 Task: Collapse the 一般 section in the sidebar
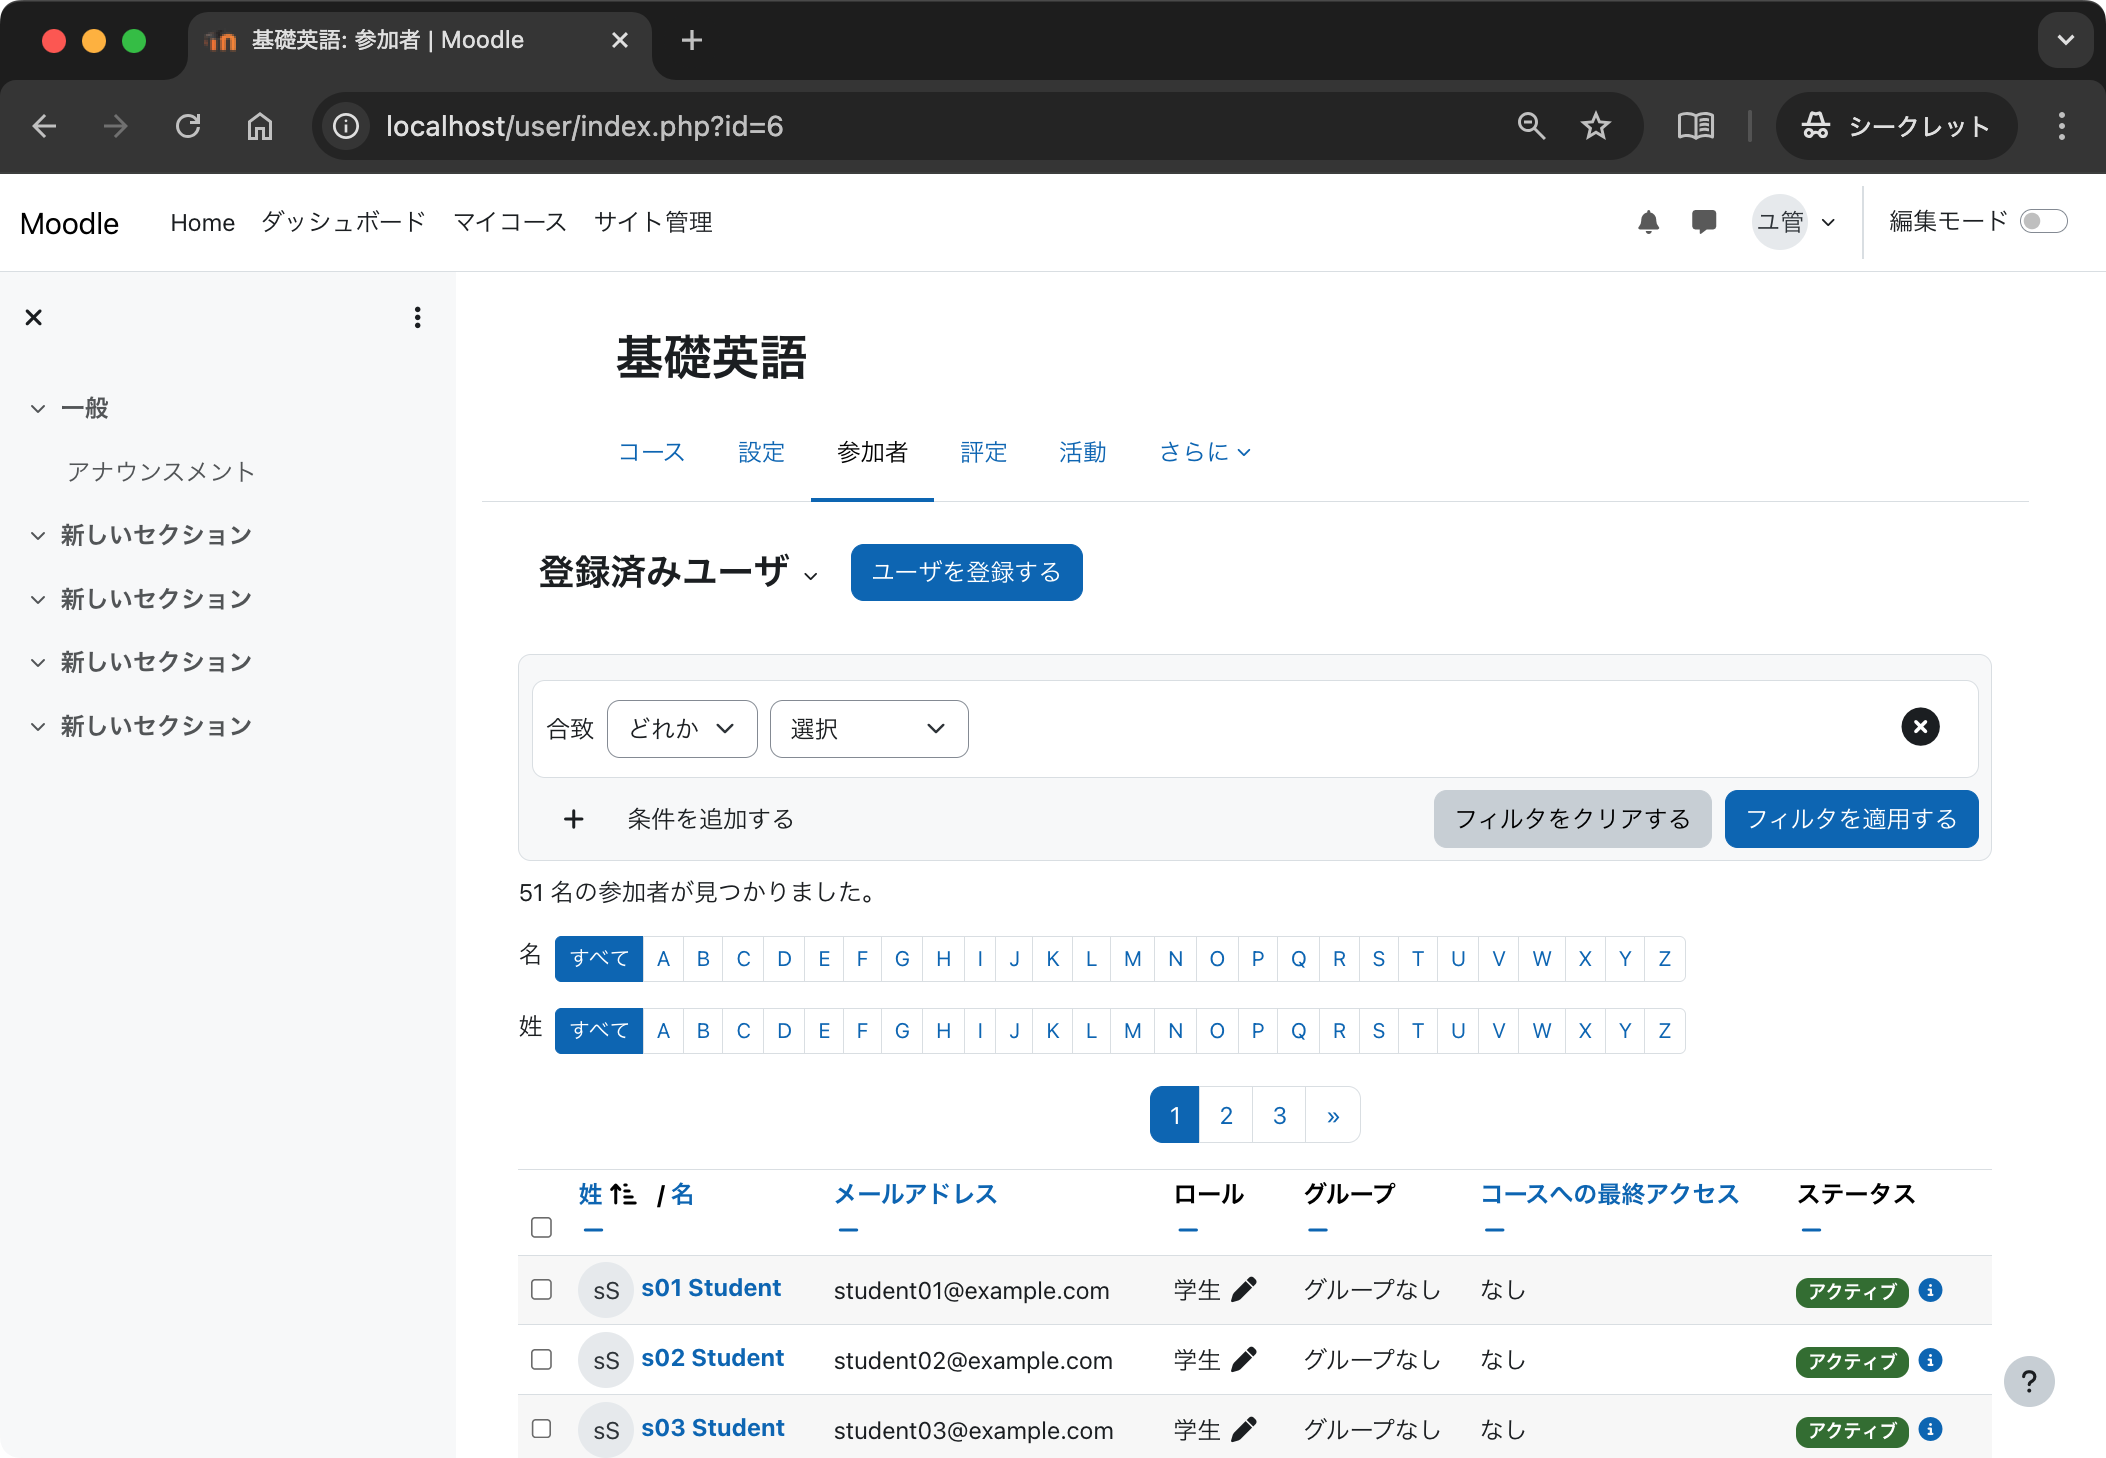click(x=37, y=408)
